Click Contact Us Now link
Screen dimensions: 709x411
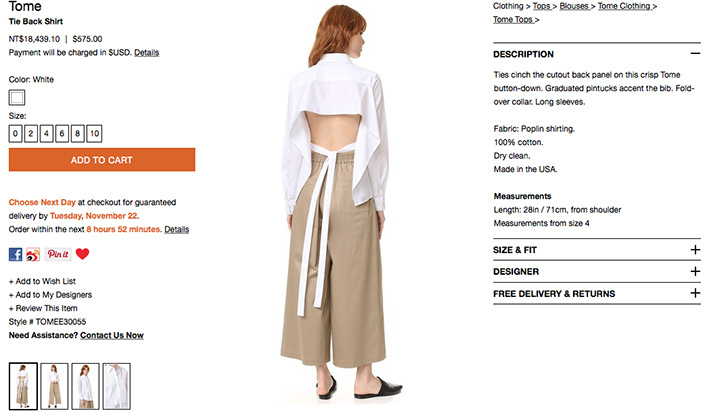pos(112,335)
